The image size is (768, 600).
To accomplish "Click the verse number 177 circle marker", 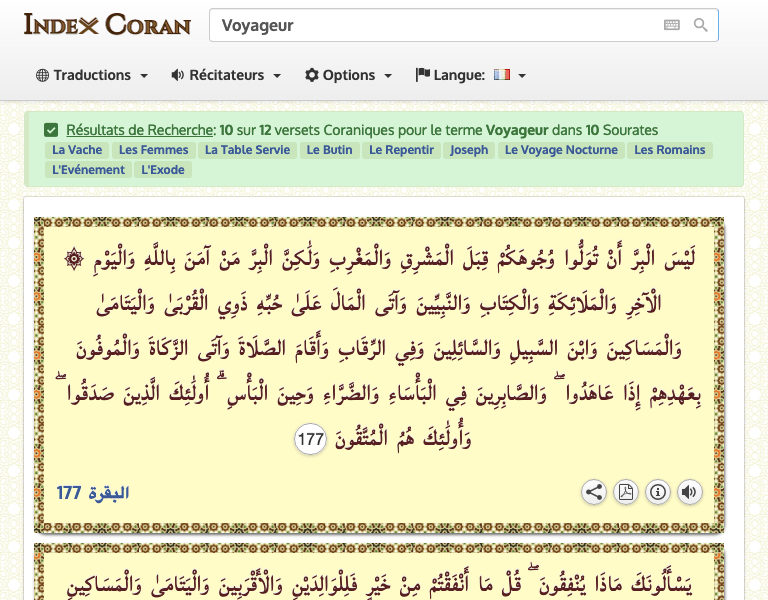I will coord(311,438).
